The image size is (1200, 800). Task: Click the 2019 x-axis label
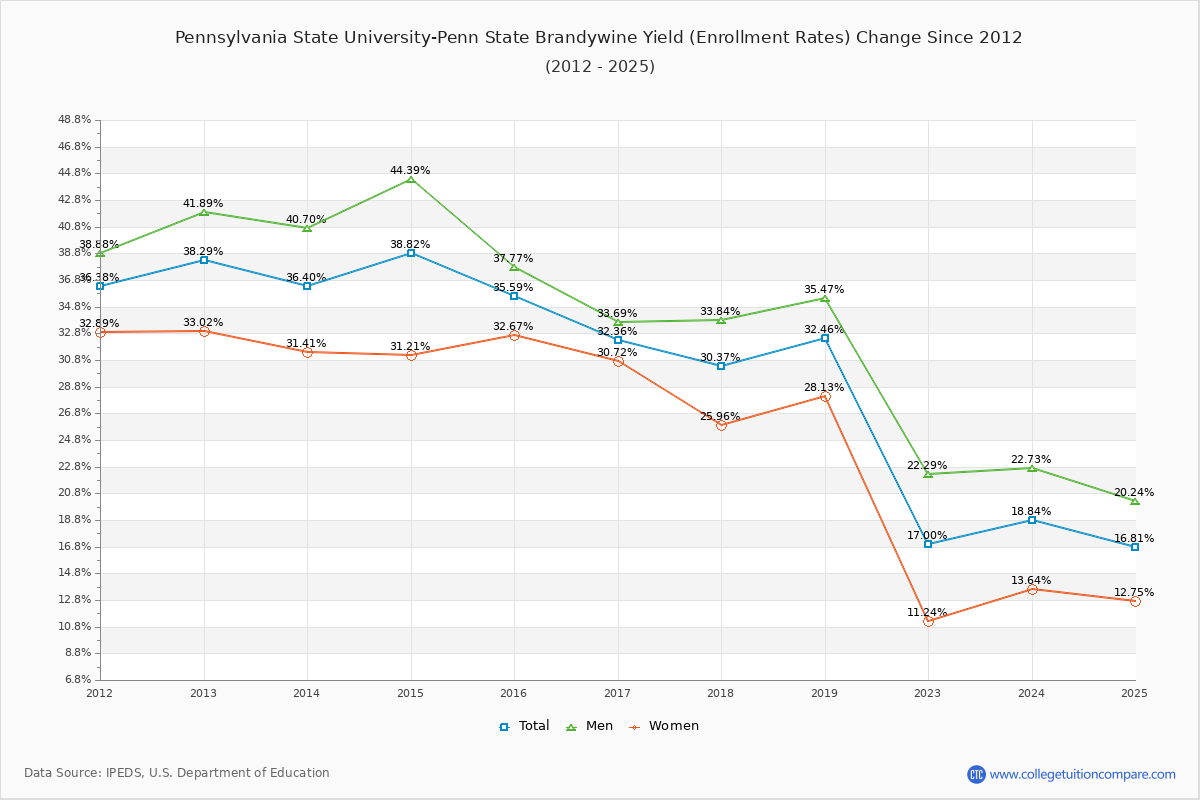click(825, 693)
